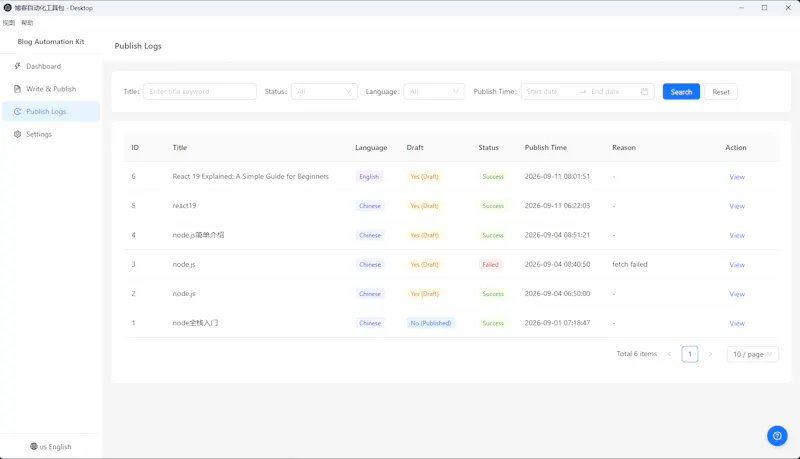
Task: Go to previous page arrow
Action: click(669, 354)
